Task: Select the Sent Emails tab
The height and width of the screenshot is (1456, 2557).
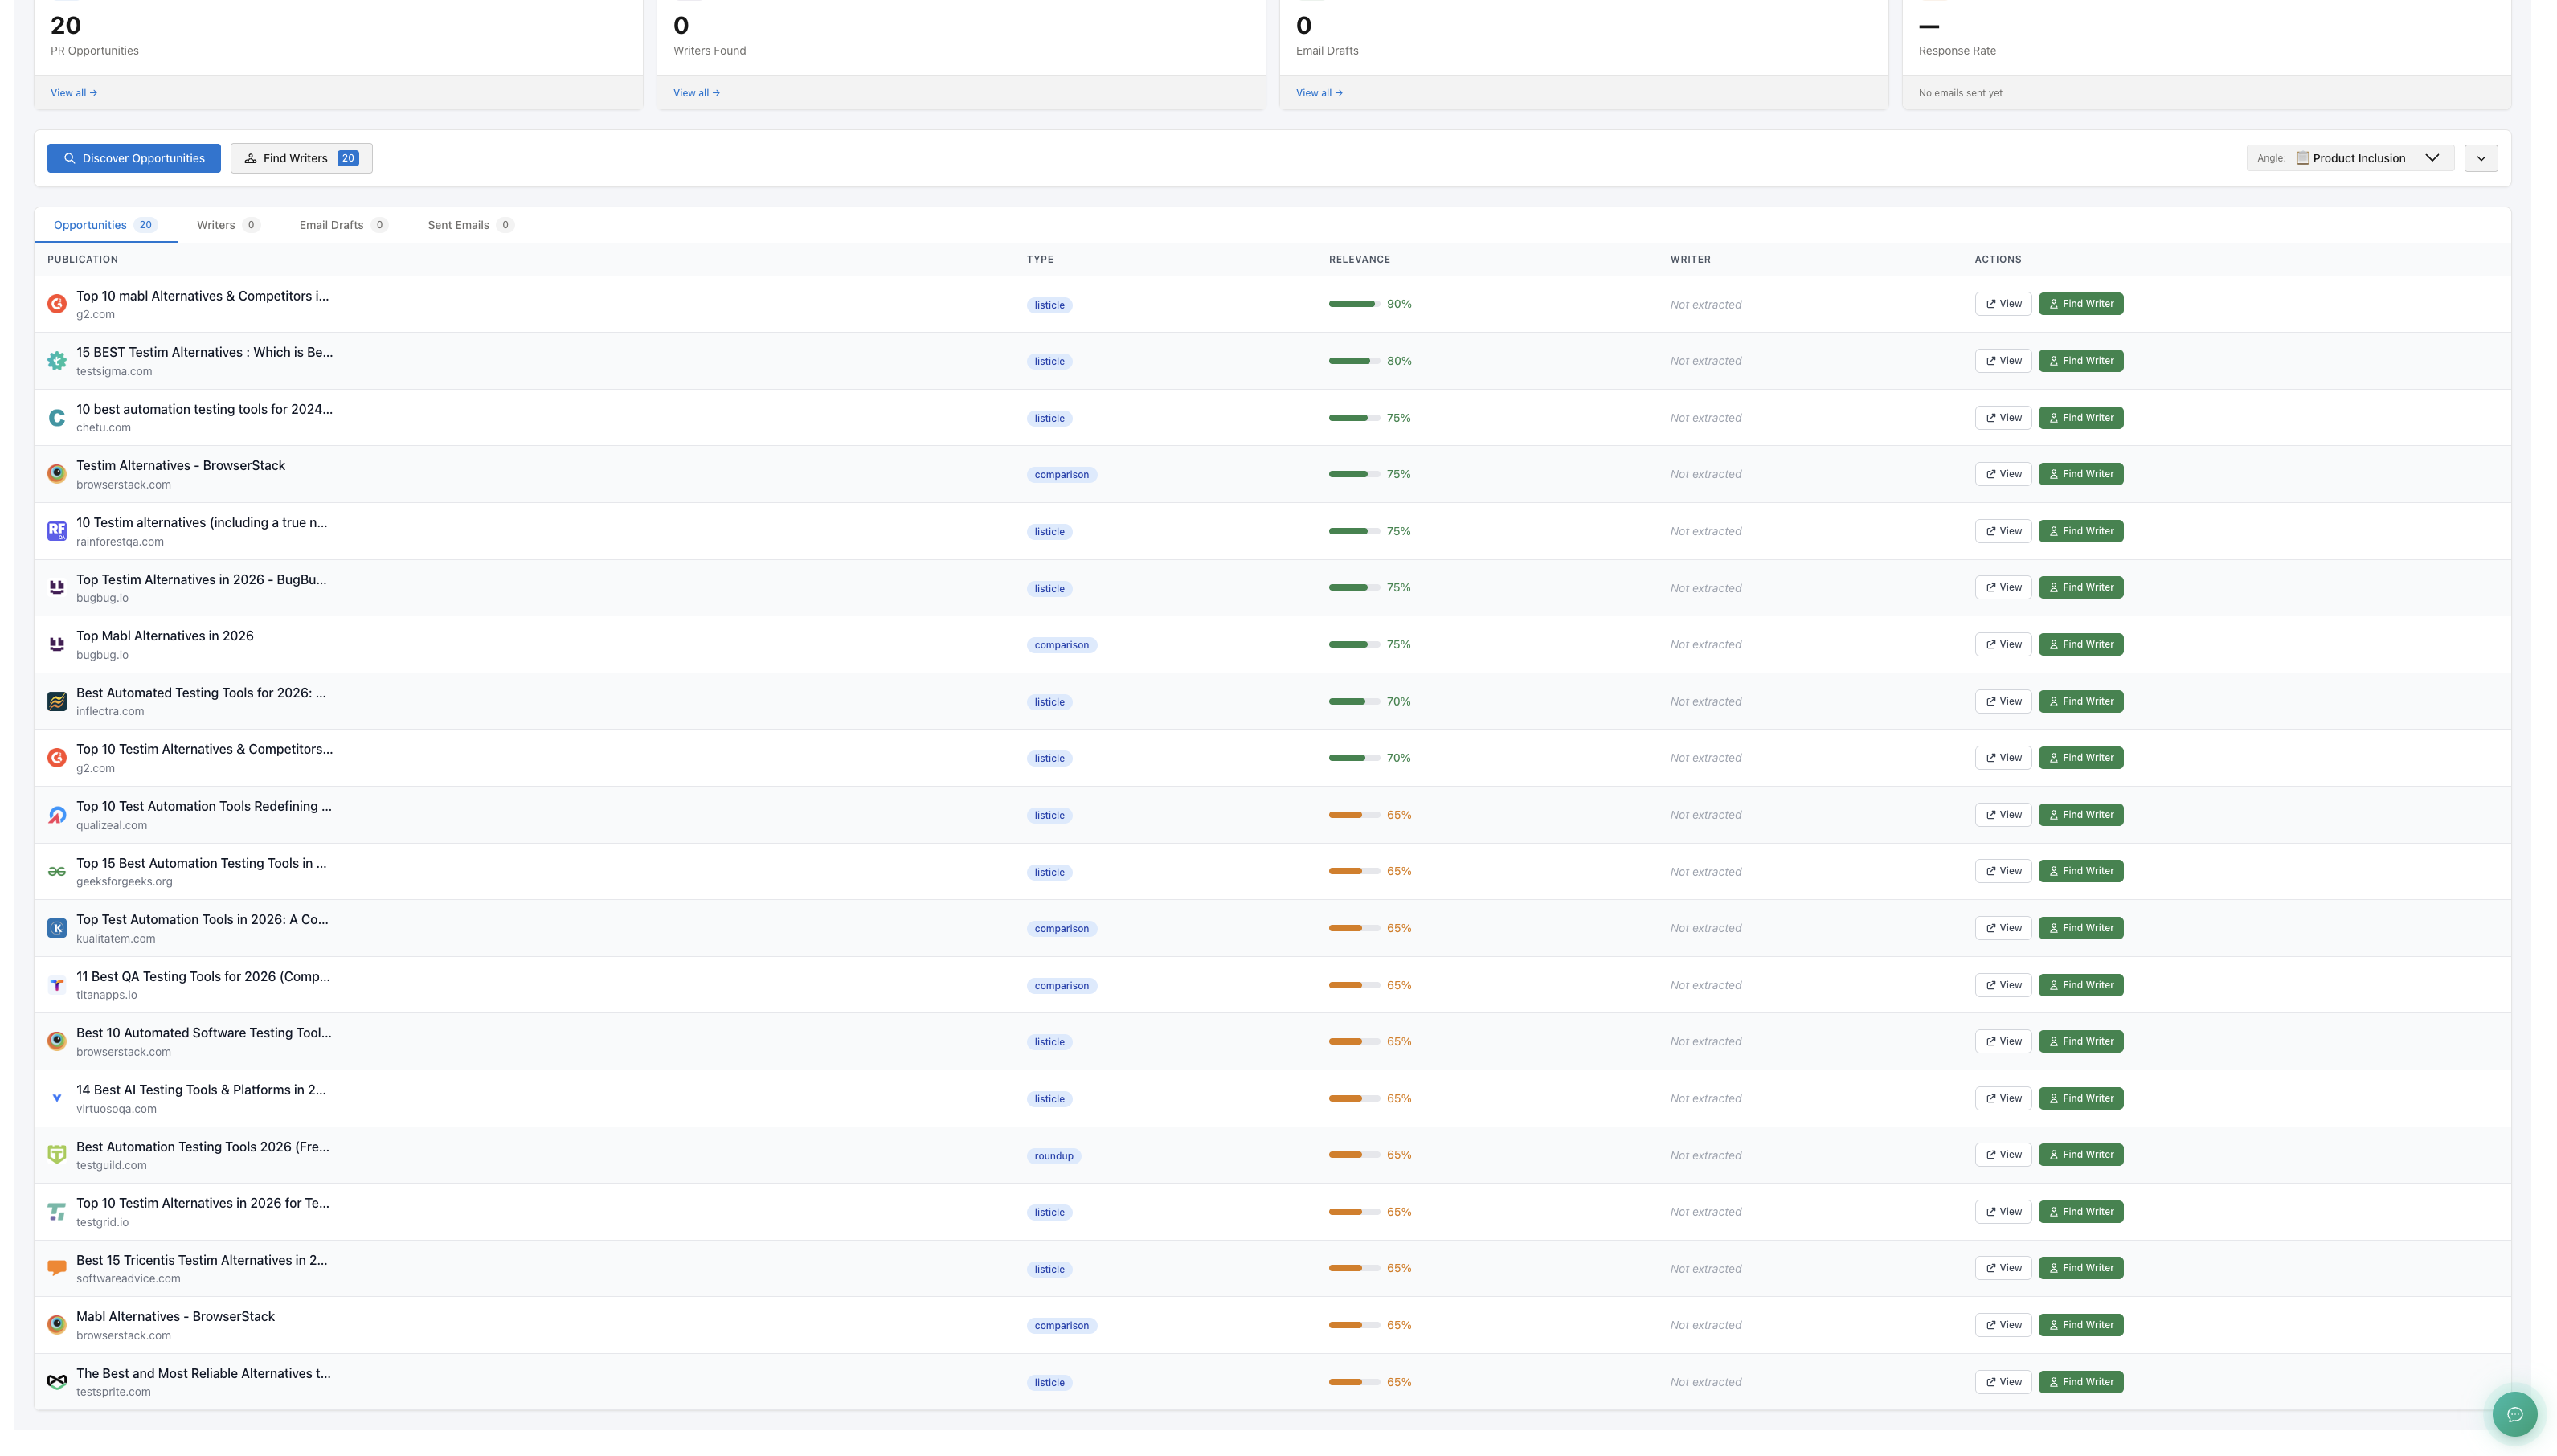Action: [469, 225]
